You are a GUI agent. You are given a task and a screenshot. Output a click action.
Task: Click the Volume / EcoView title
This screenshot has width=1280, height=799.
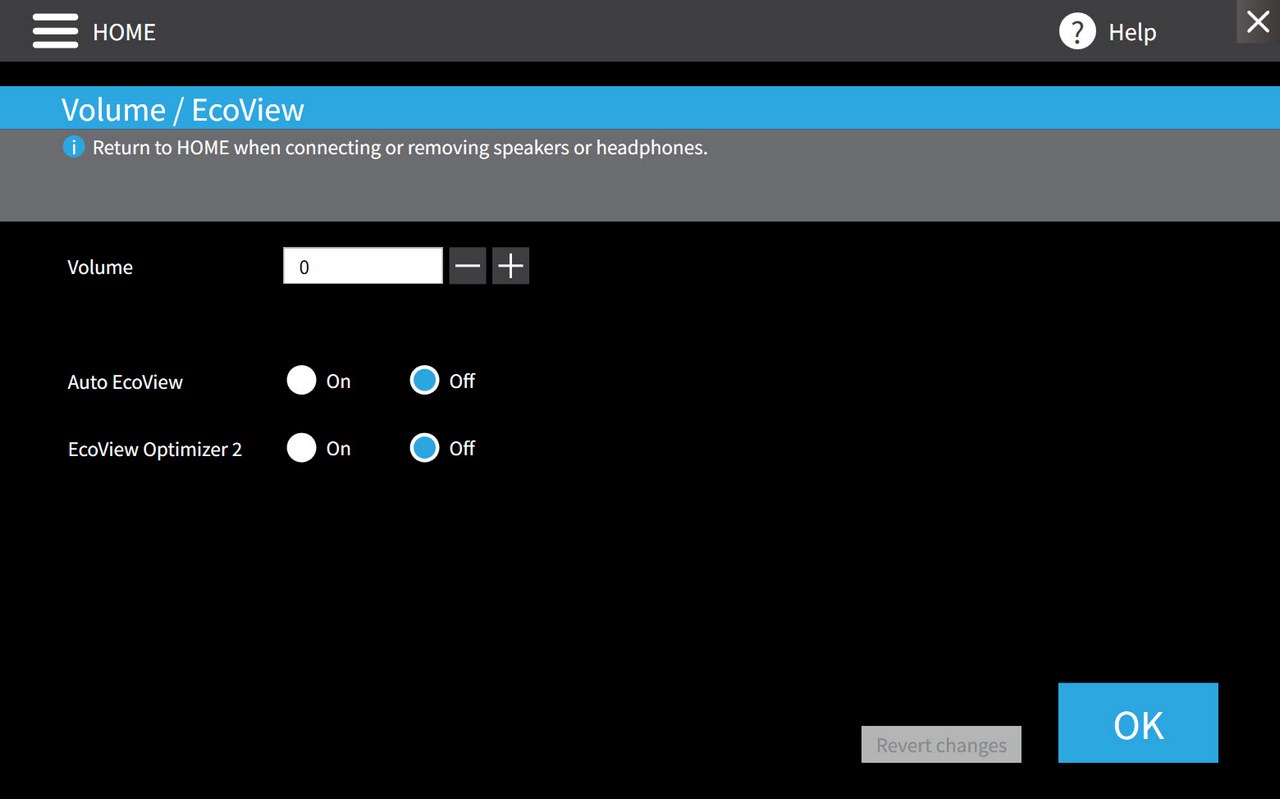pyautogui.click(x=183, y=109)
